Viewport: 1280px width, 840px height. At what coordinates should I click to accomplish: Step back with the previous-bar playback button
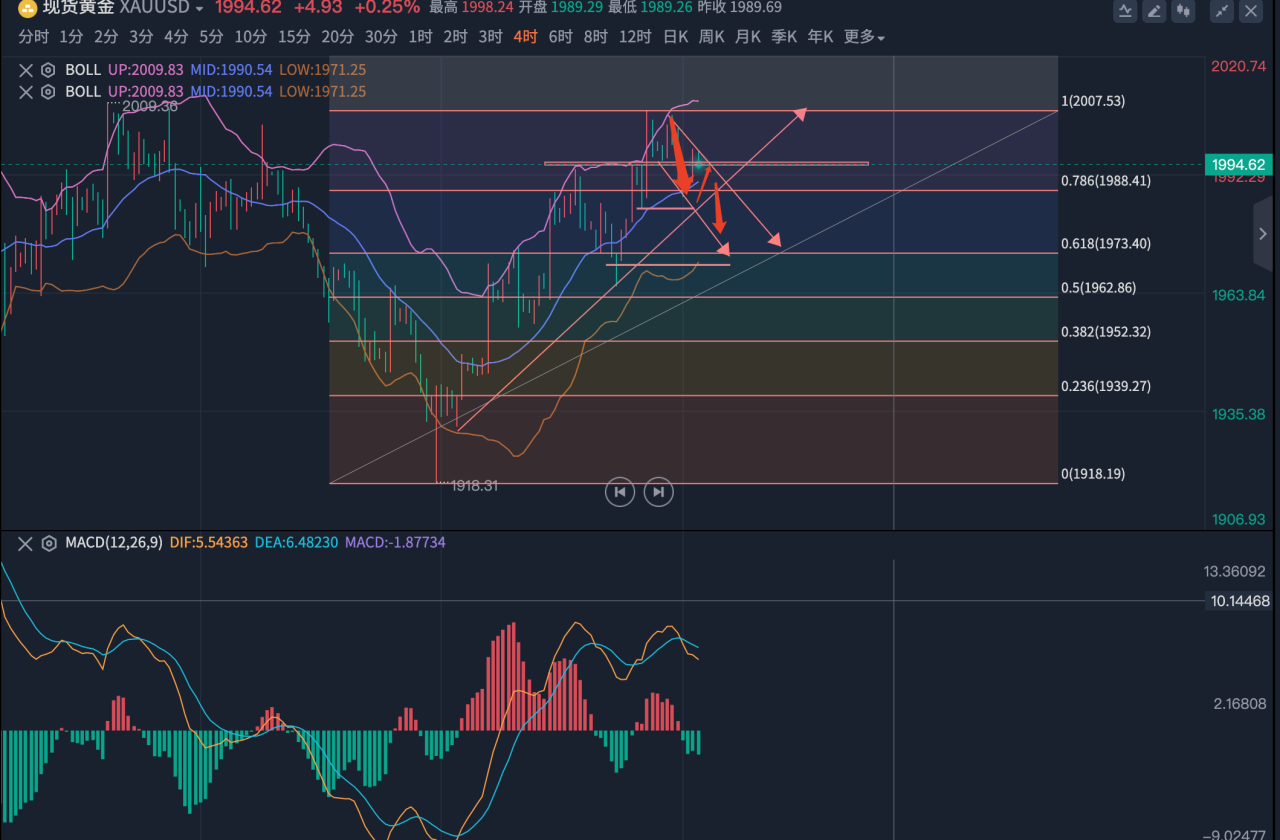coord(620,491)
